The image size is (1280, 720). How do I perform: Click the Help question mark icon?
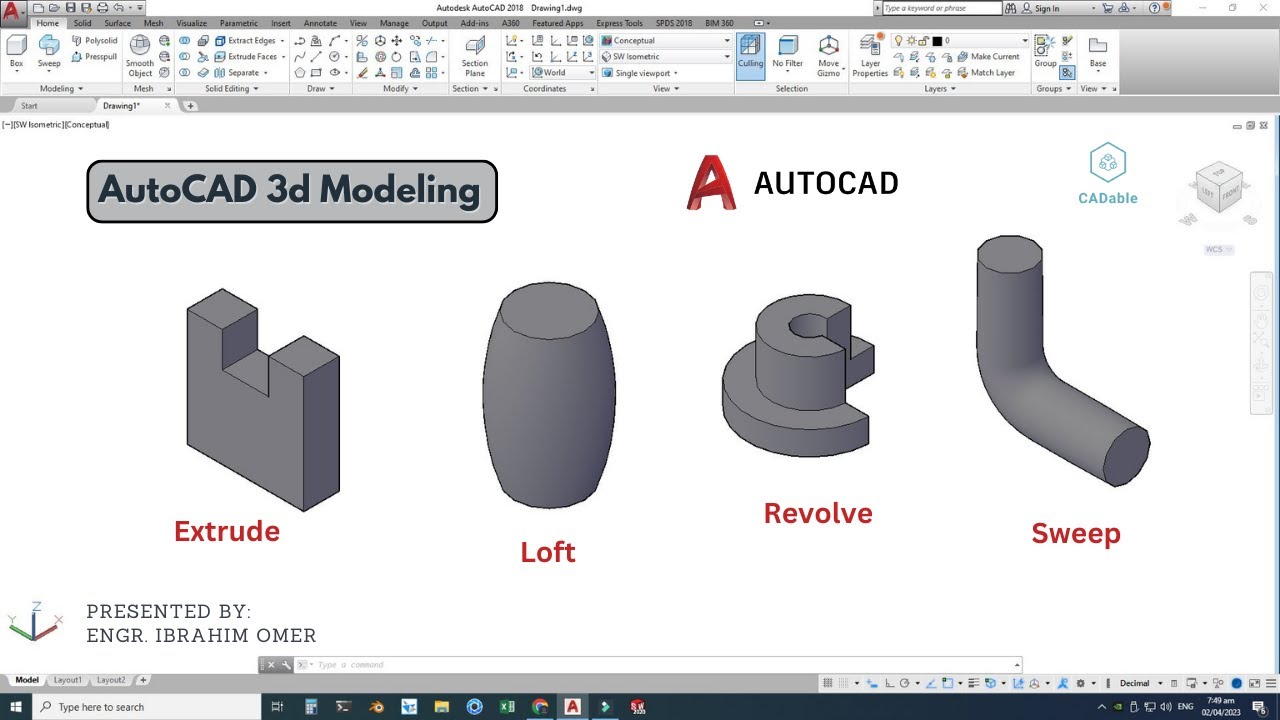1155,8
